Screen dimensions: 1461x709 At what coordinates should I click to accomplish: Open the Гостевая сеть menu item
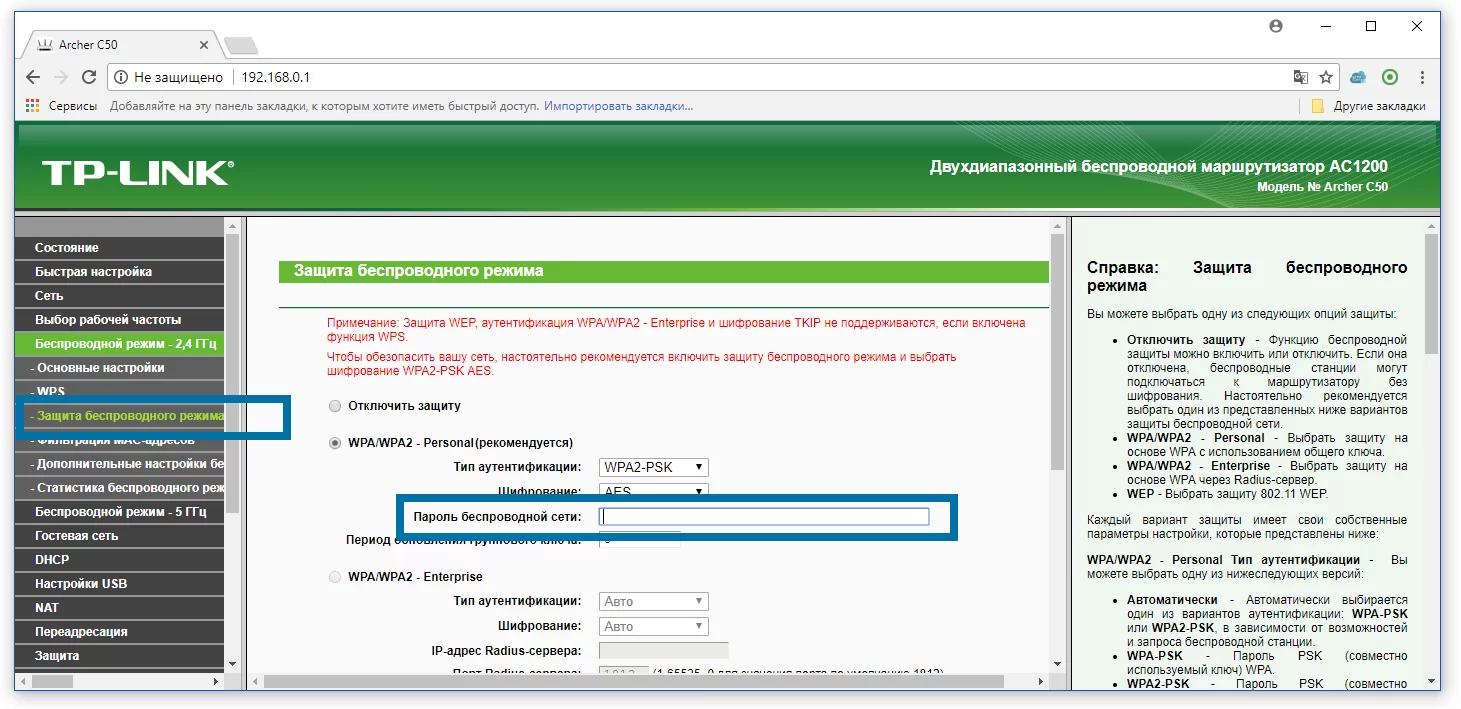76,536
